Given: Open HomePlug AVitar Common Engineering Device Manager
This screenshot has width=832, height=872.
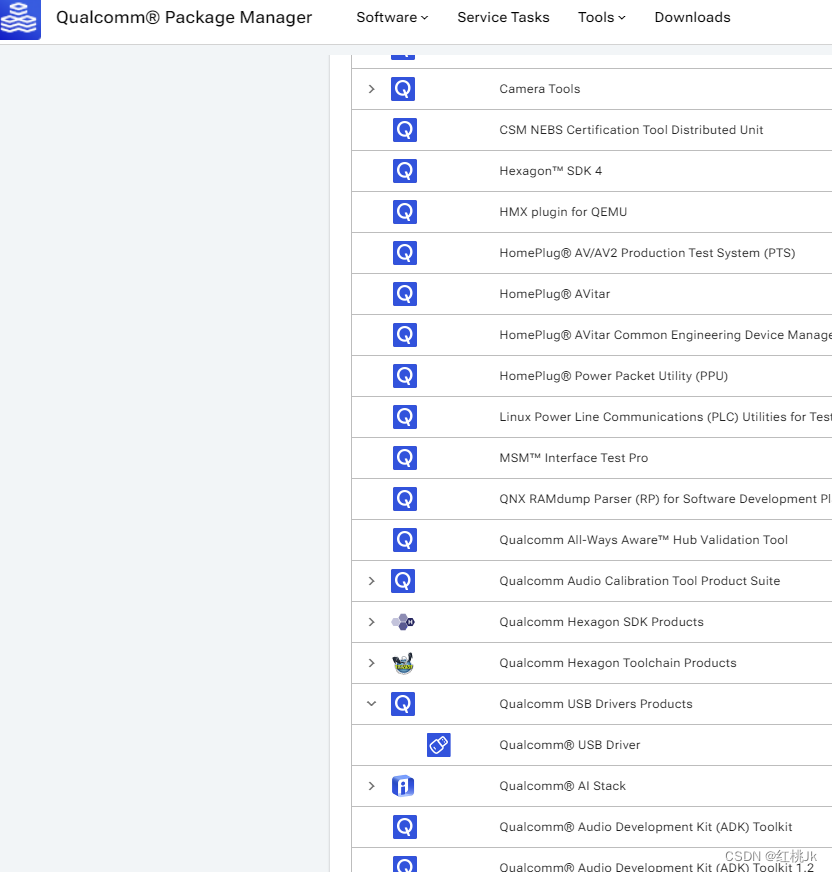Looking at the screenshot, I should pyautogui.click(x=665, y=335).
